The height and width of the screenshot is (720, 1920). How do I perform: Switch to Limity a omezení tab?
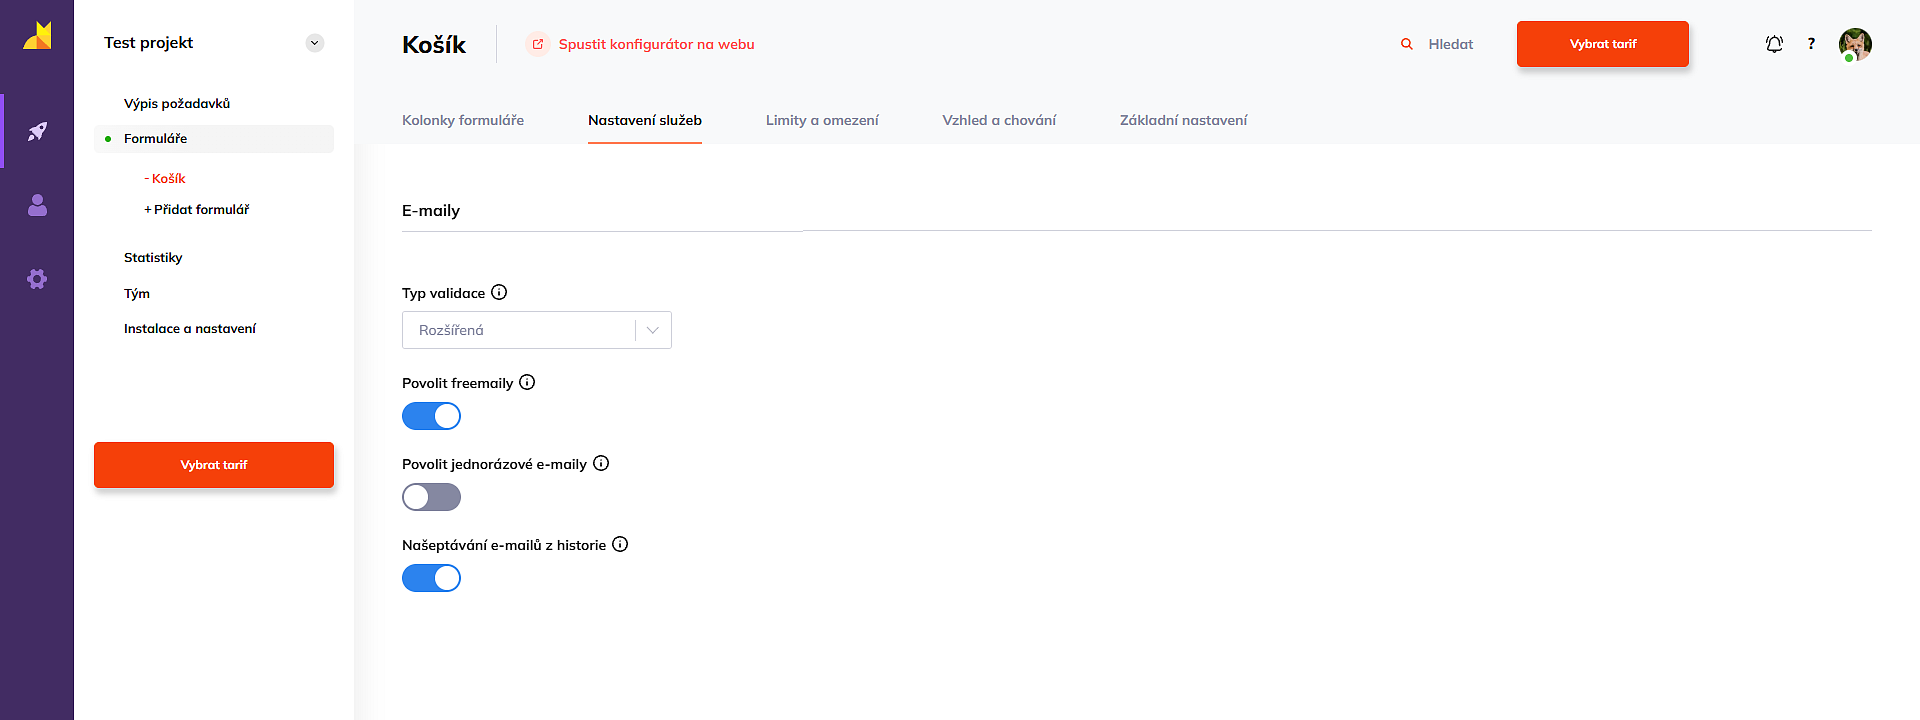pyautogui.click(x=822, y=120)
